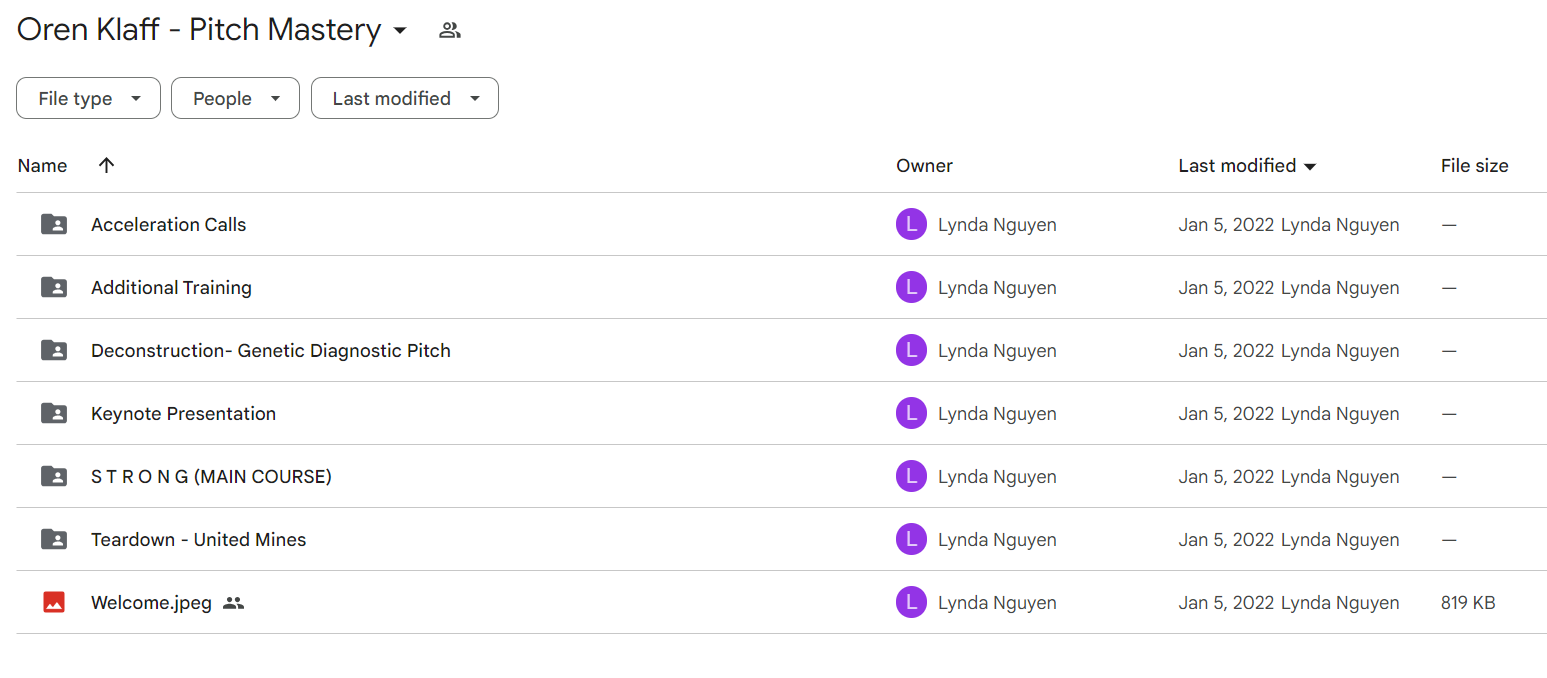The height and width of the screenshot is (678, 1547).
Task: Select the Keynote Presentation folder name
Action: click(183, 413)
